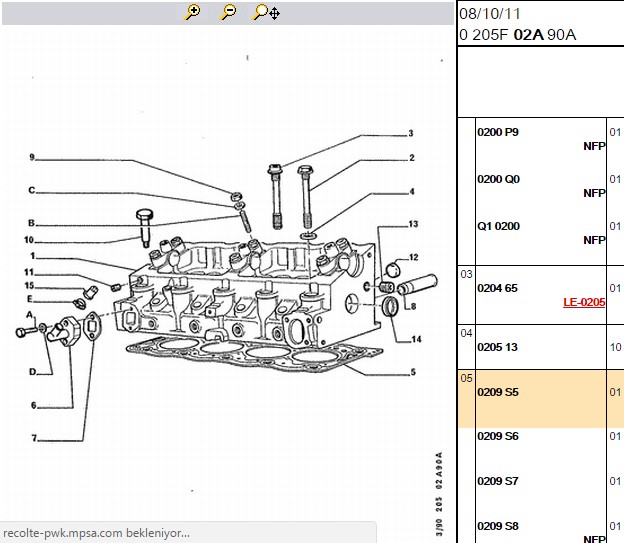Click part number 0209 S7
Screen dimensions: 624x543
498,481
